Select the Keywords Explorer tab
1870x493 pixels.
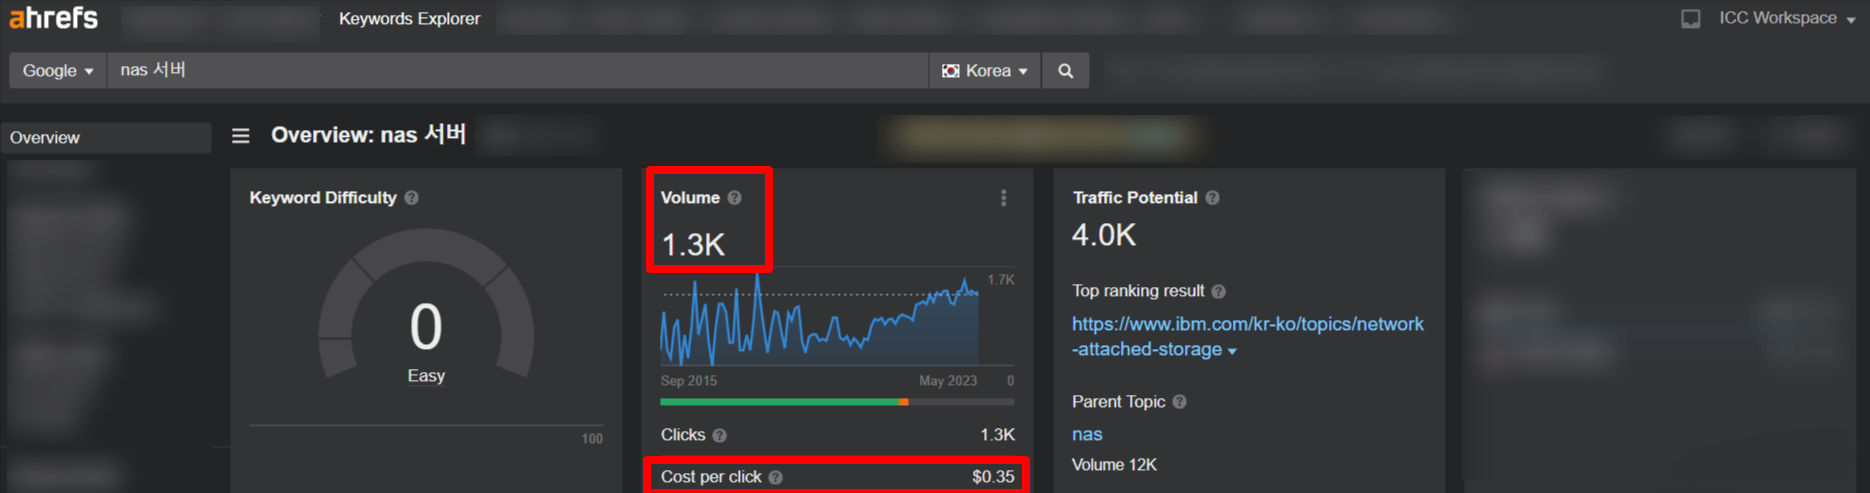409,19
